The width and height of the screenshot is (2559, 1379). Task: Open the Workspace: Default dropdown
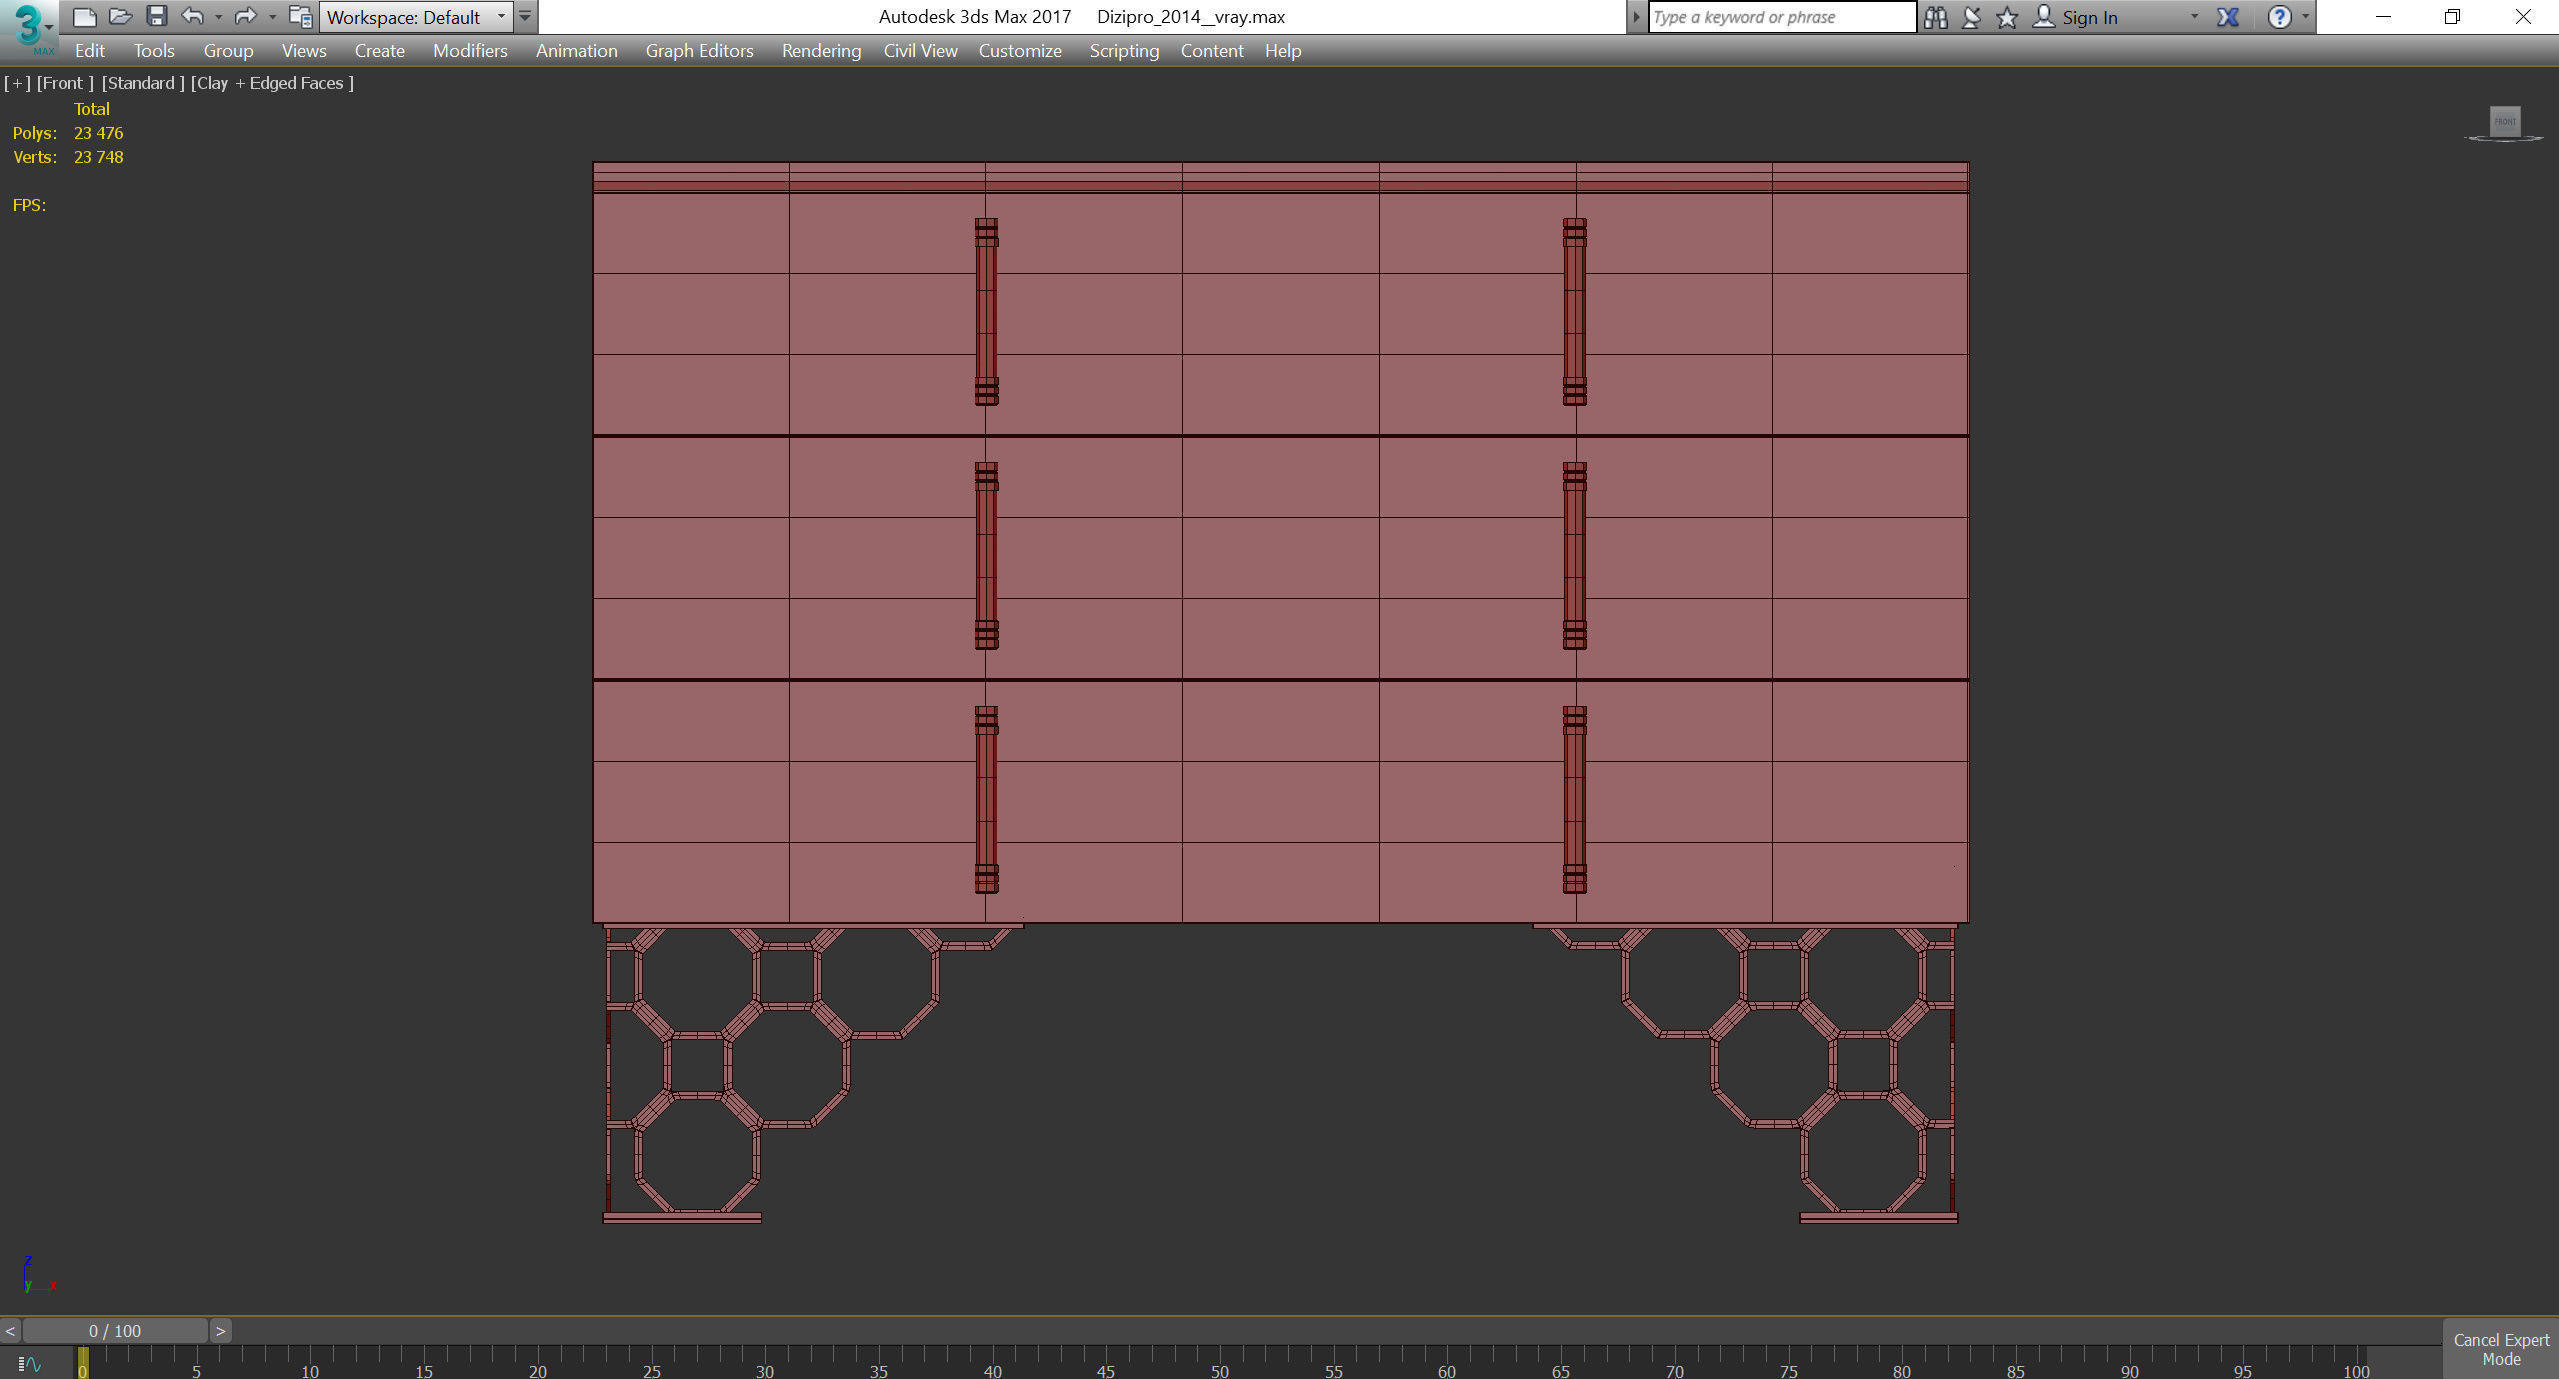coord(416,17)
